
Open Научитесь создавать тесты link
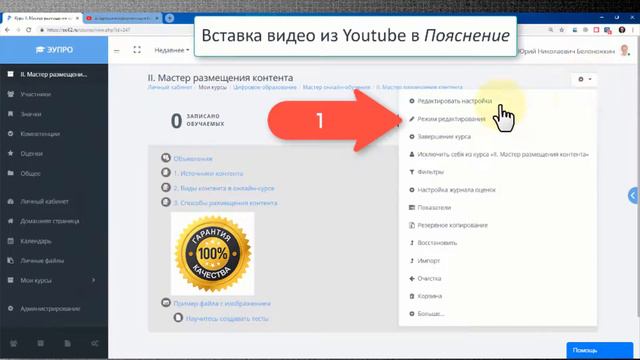227,318
